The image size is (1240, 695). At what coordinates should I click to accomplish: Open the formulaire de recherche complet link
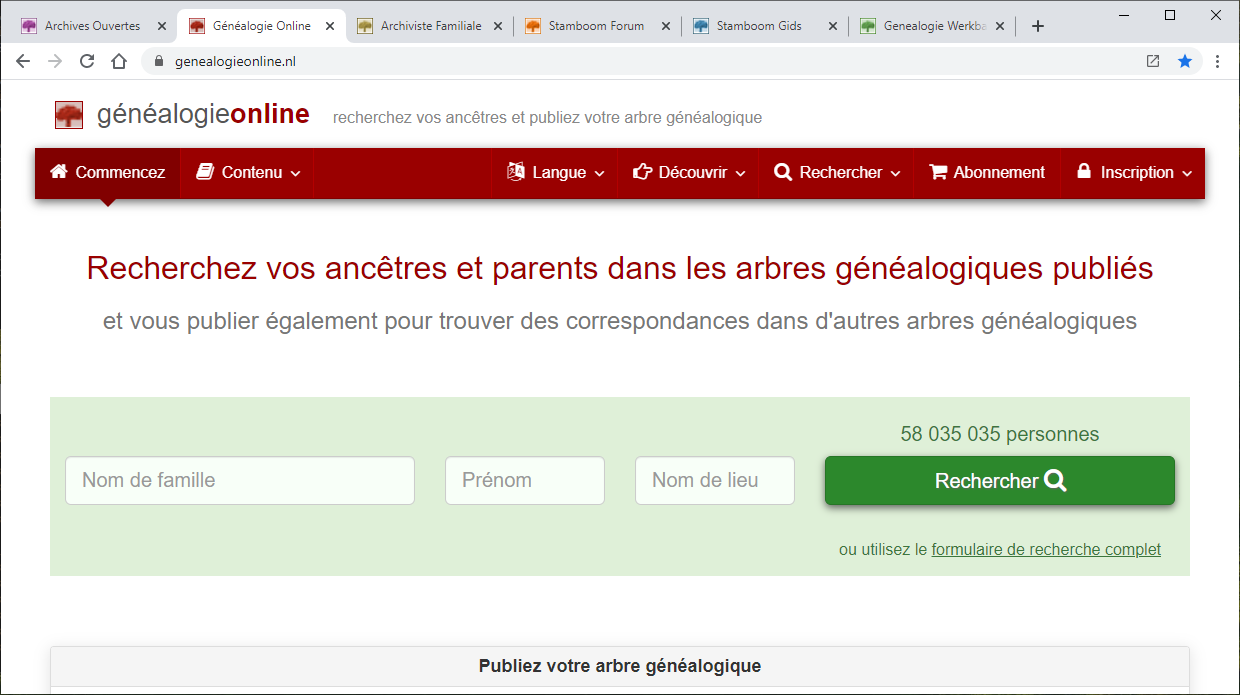(x=1046, y=549)
